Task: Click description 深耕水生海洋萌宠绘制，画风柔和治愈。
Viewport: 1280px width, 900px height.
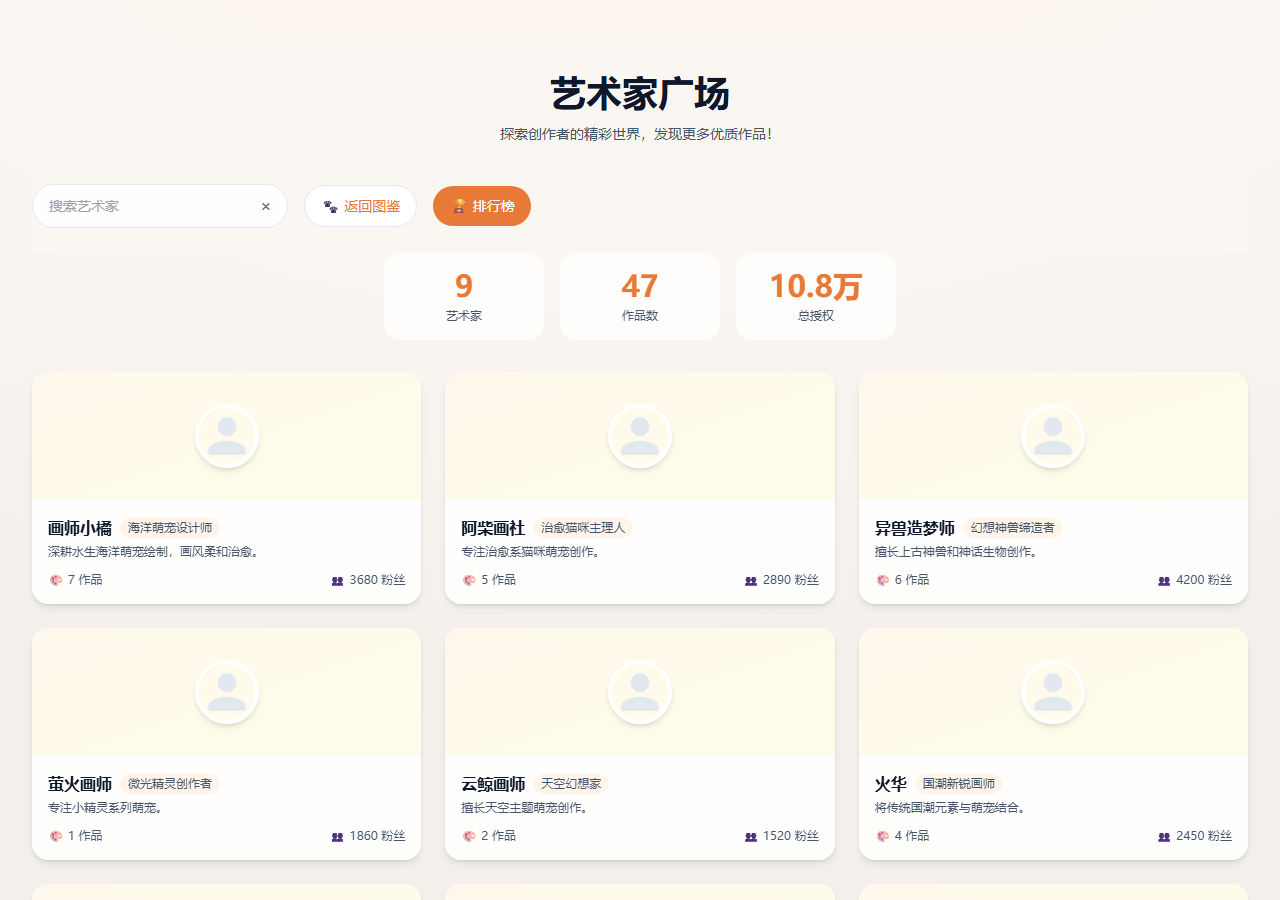Action: pyautogui.click(x=155, y=552)
